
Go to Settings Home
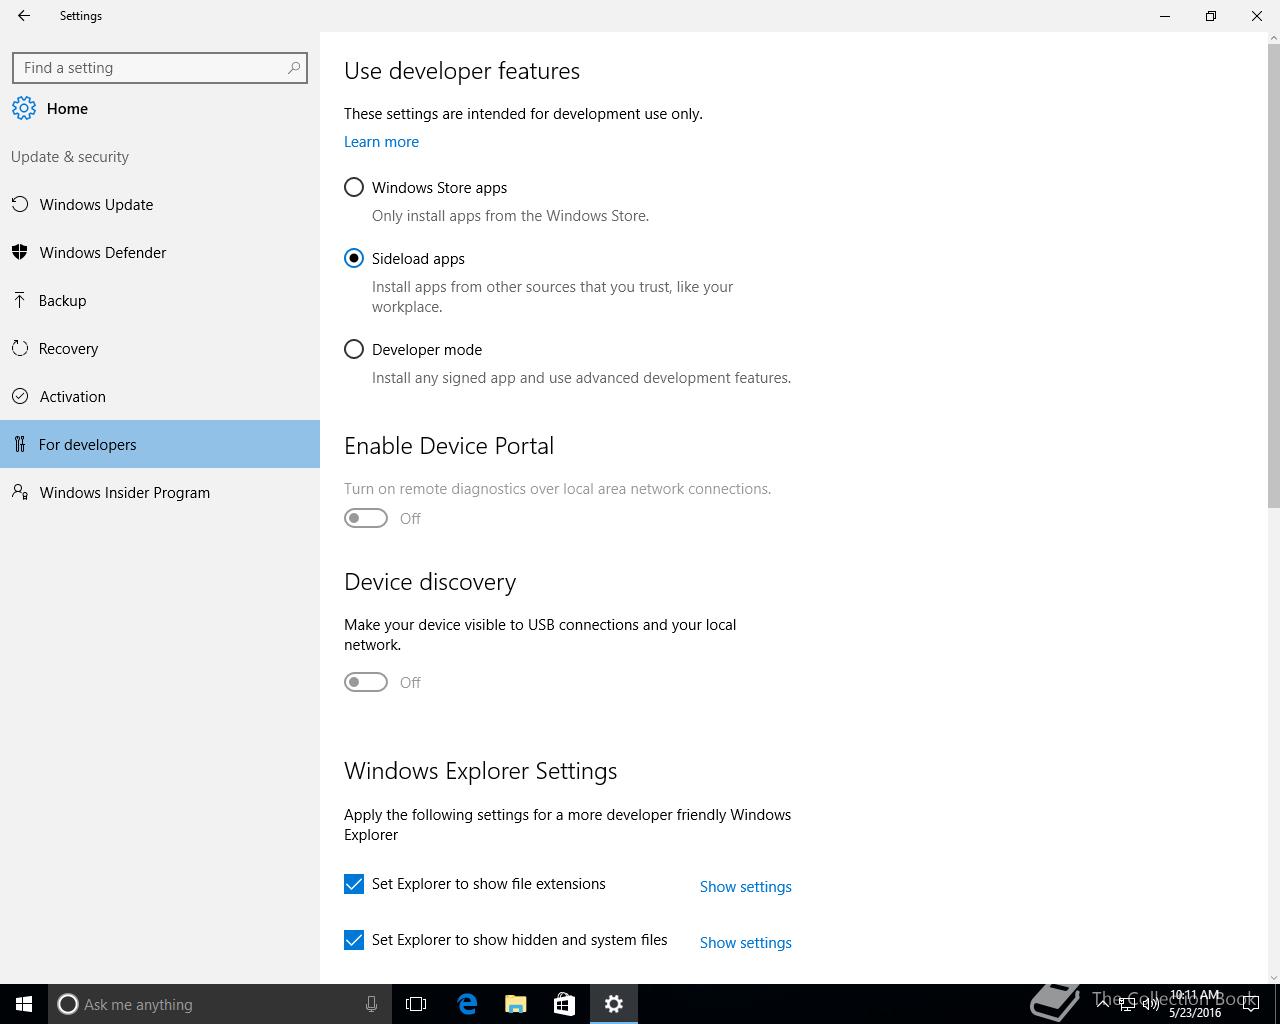coord(160,108)
